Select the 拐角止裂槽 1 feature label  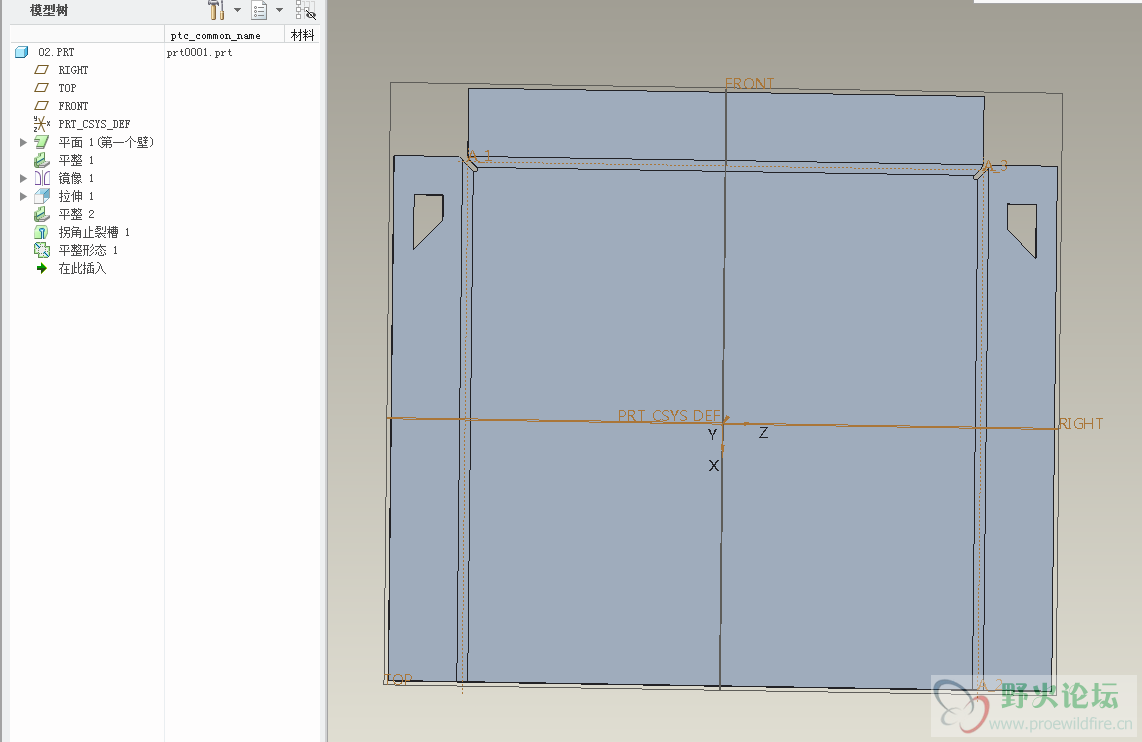[x=94, y=232]
